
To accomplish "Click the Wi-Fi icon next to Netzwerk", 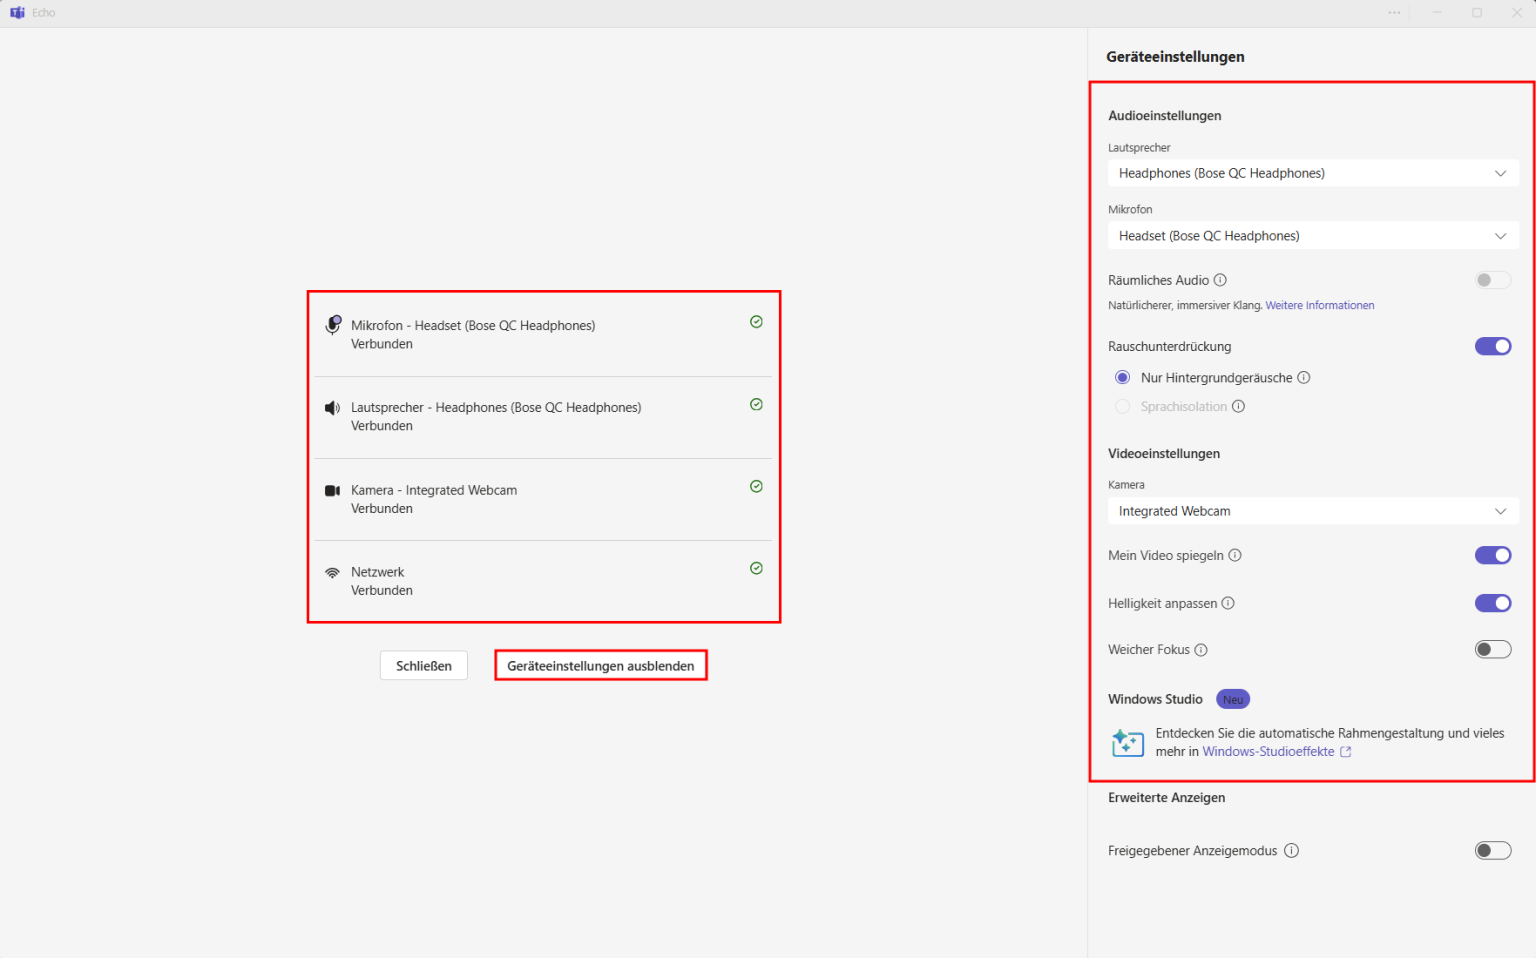I will pos(333,571).
